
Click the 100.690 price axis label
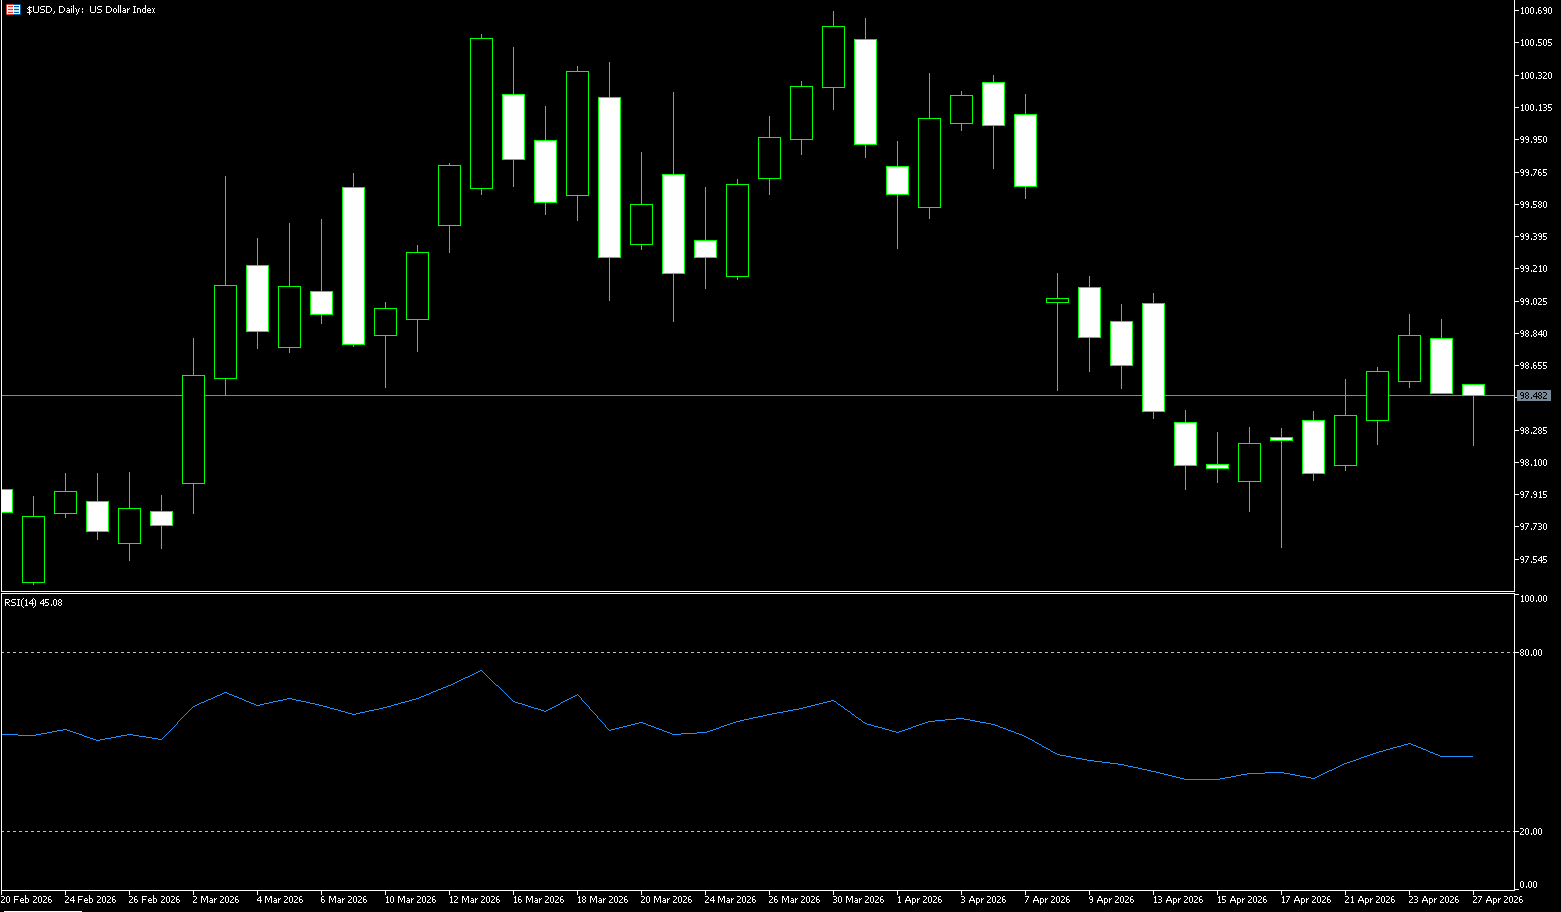tap(1535, 11)
